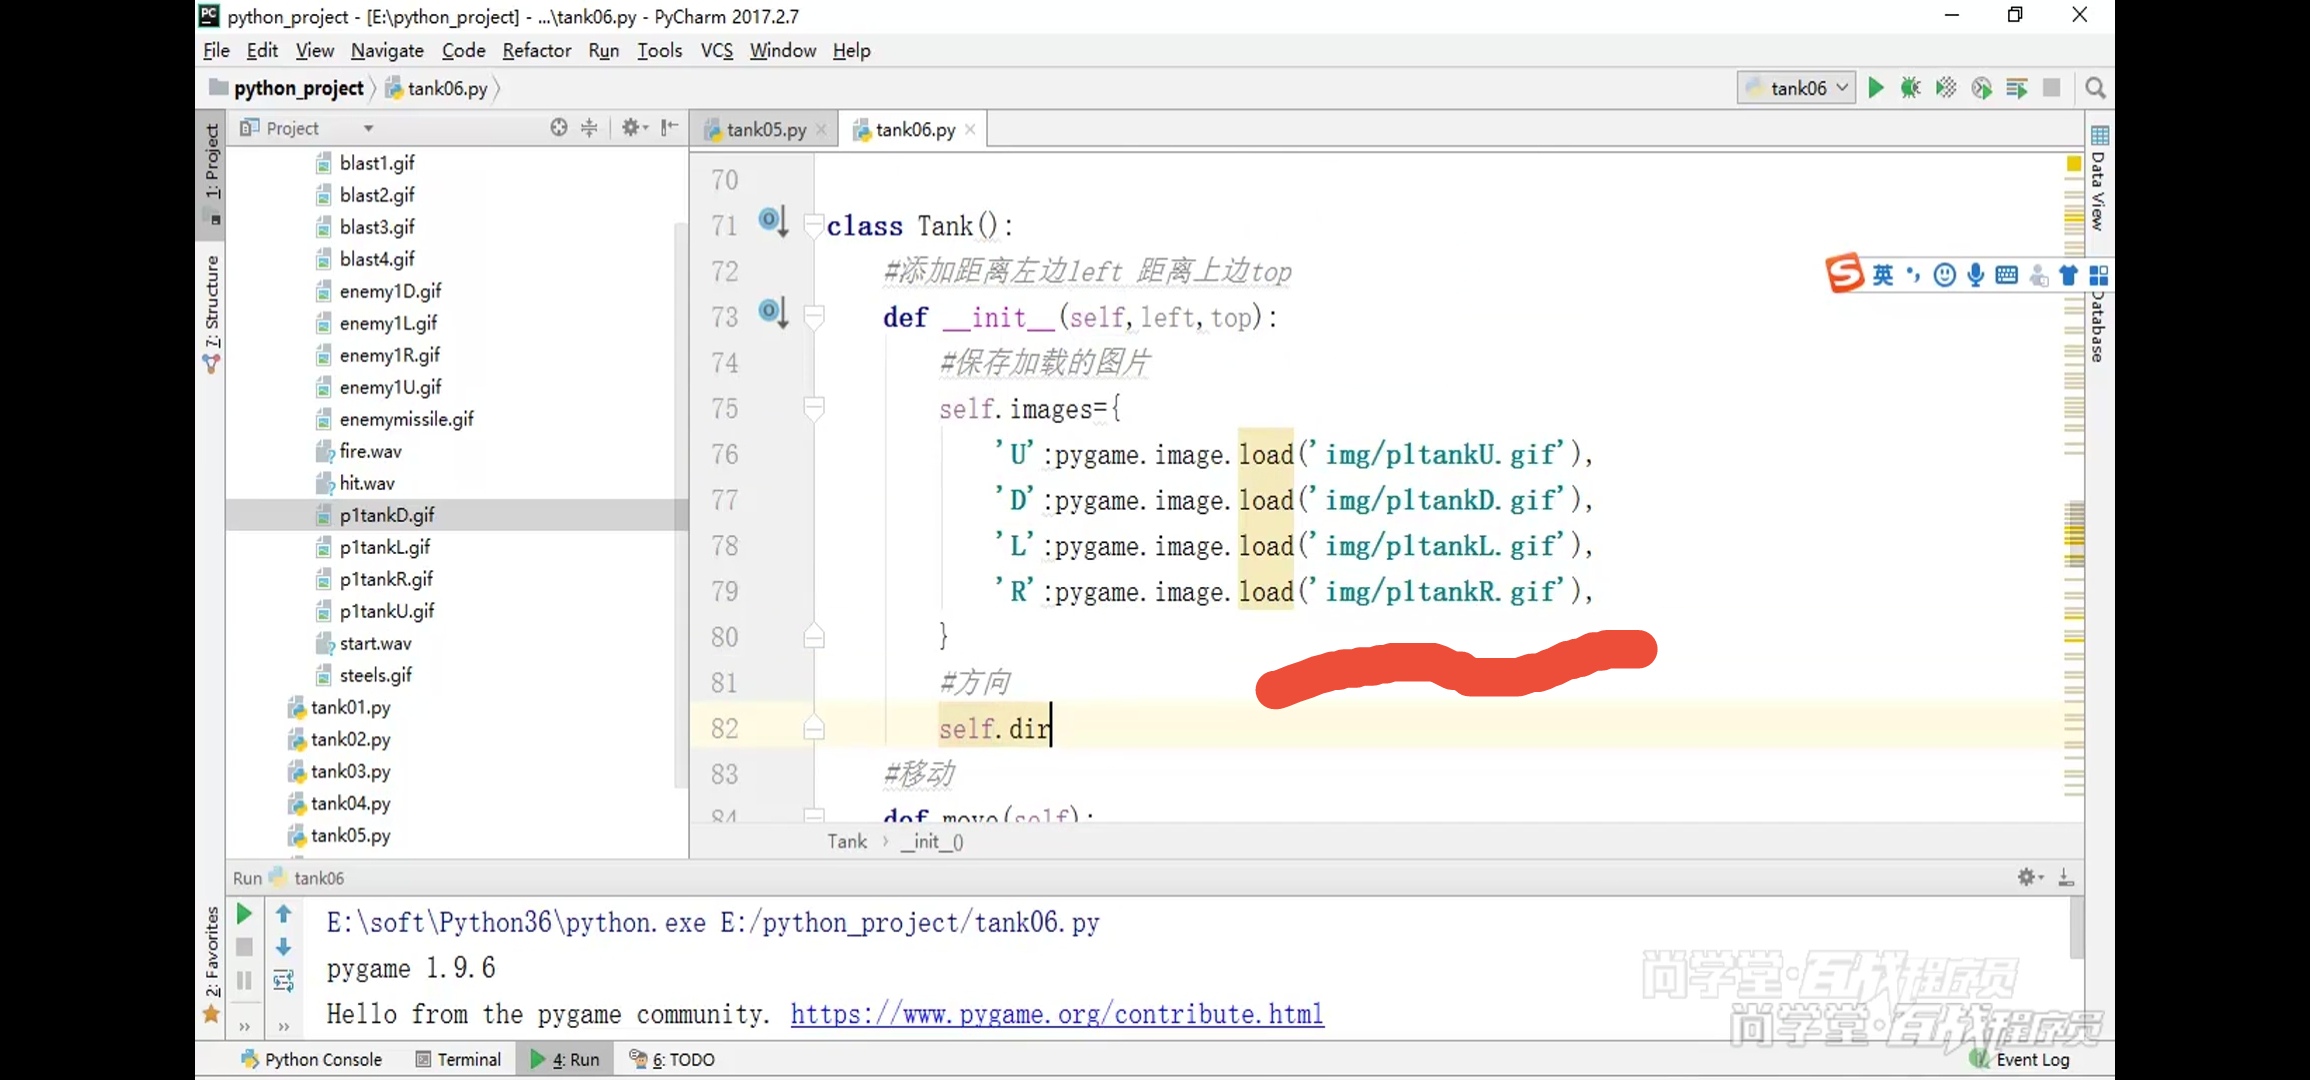Open Python Console tool window
The height and width of the screenshot is (1080, 2310).
[x=311, y=1059]
